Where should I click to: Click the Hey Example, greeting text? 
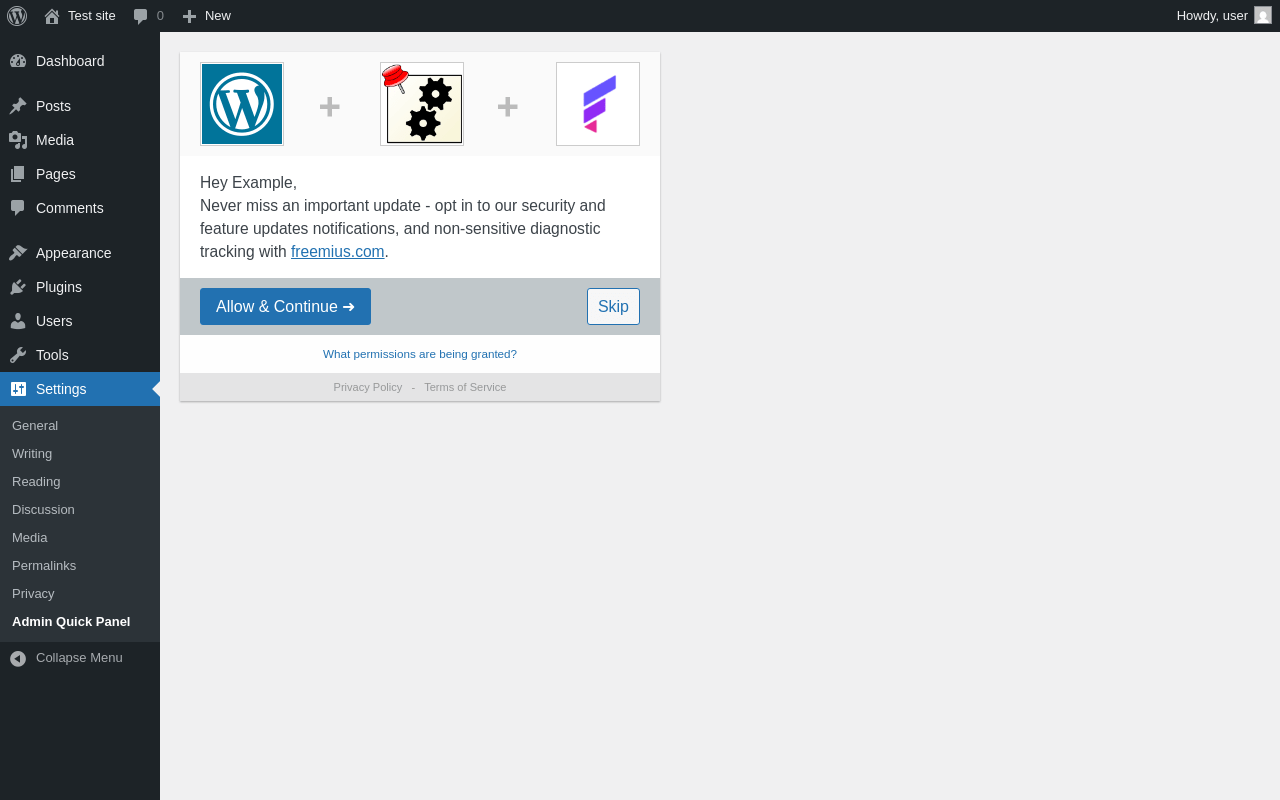(x=248, y=183)
